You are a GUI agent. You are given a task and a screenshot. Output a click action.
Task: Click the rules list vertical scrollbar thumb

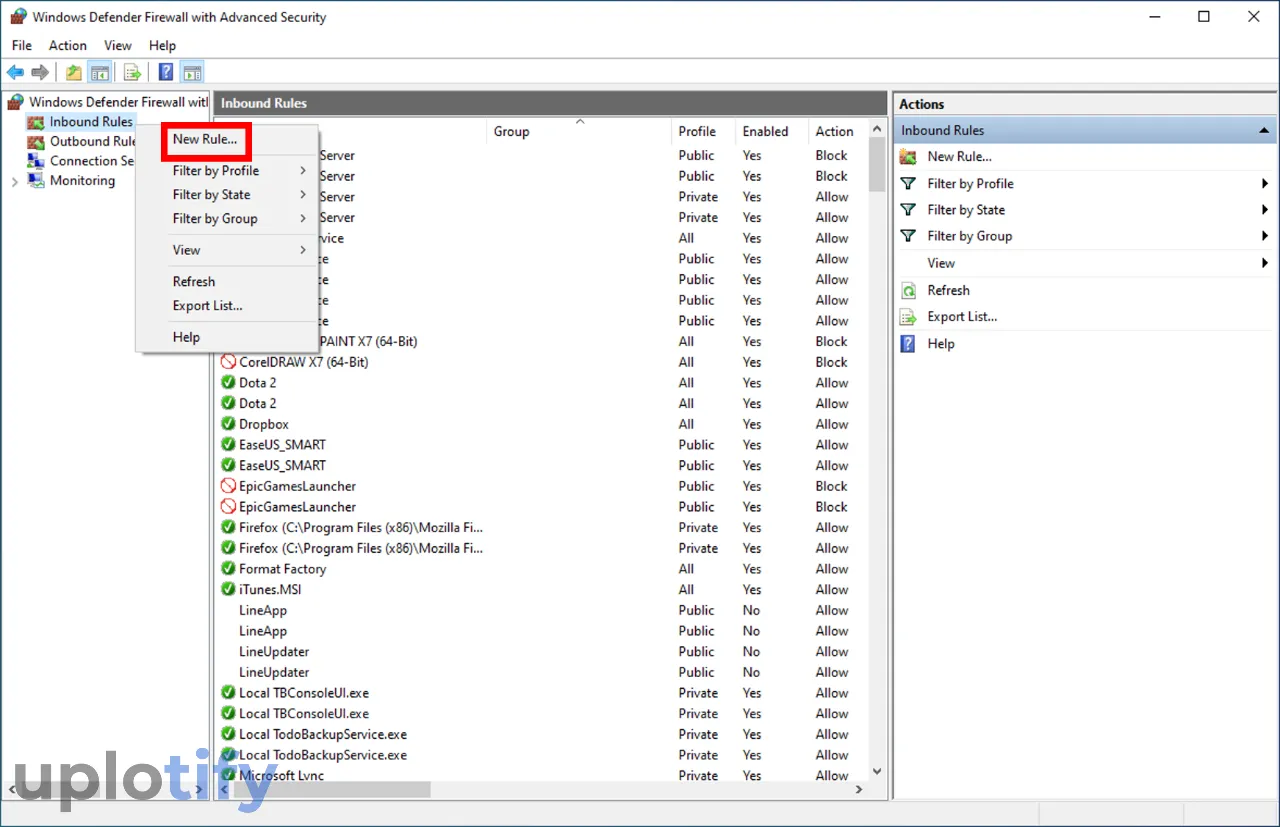pos(877,164)
